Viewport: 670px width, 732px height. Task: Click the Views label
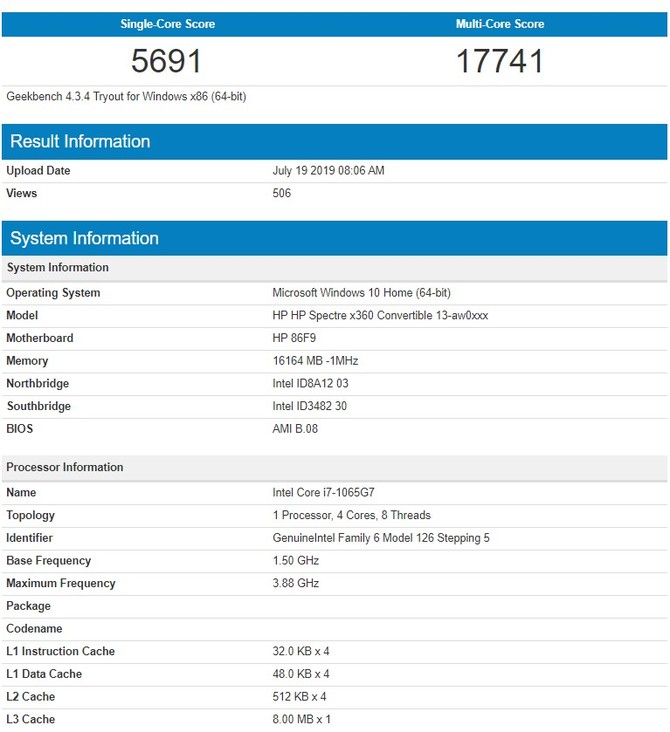(x=21, y=193)
